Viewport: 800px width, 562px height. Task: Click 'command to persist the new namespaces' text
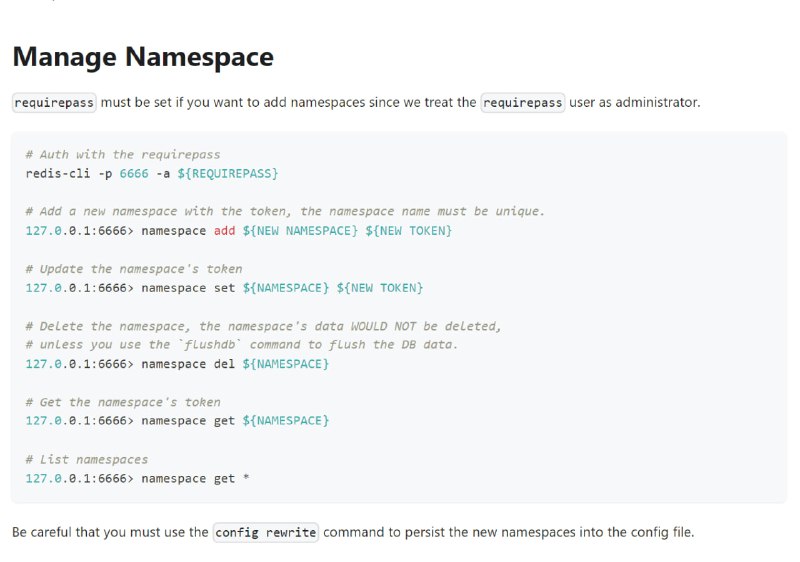pyautogui.click(x=449, y=532)
